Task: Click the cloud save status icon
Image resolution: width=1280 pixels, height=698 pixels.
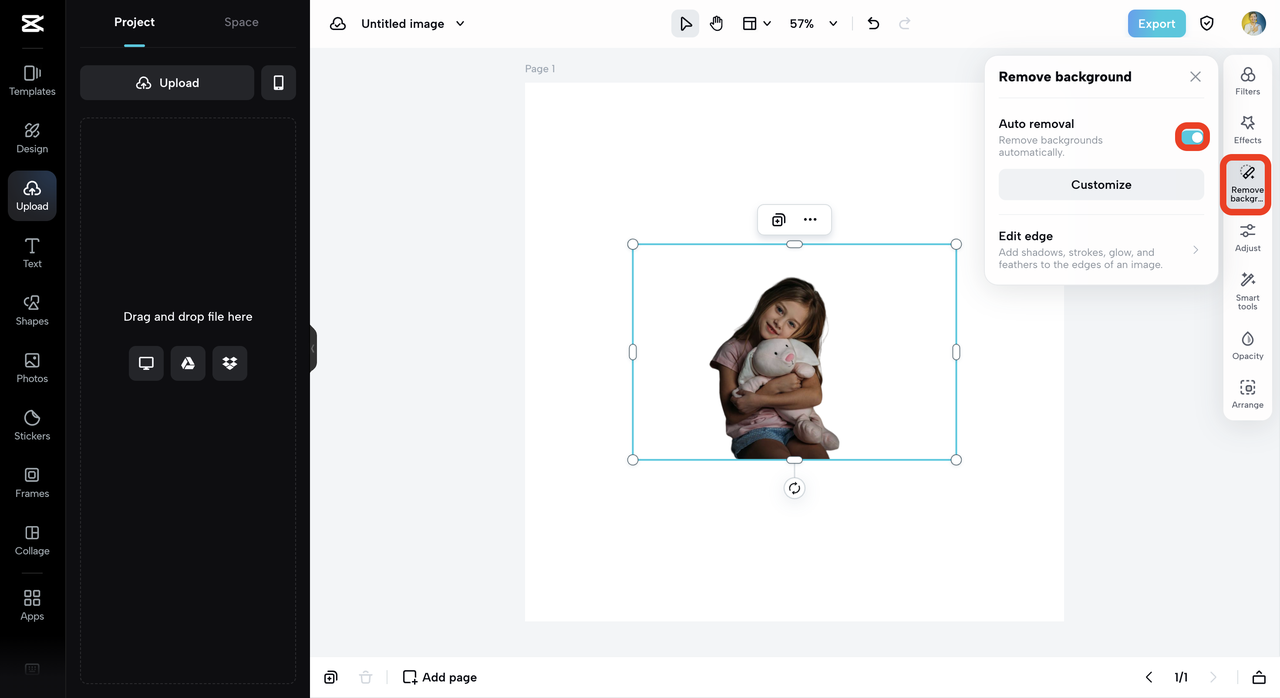Action: click(338, 23)
